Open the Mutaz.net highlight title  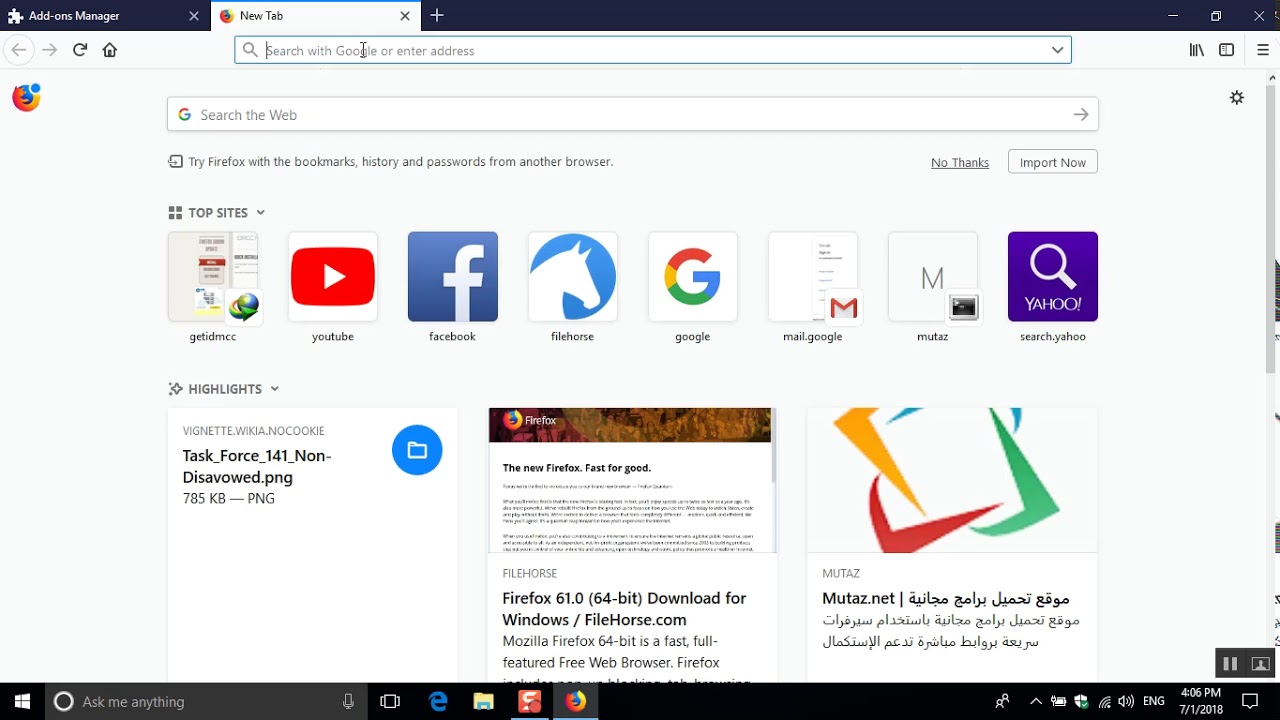point(946,598)
